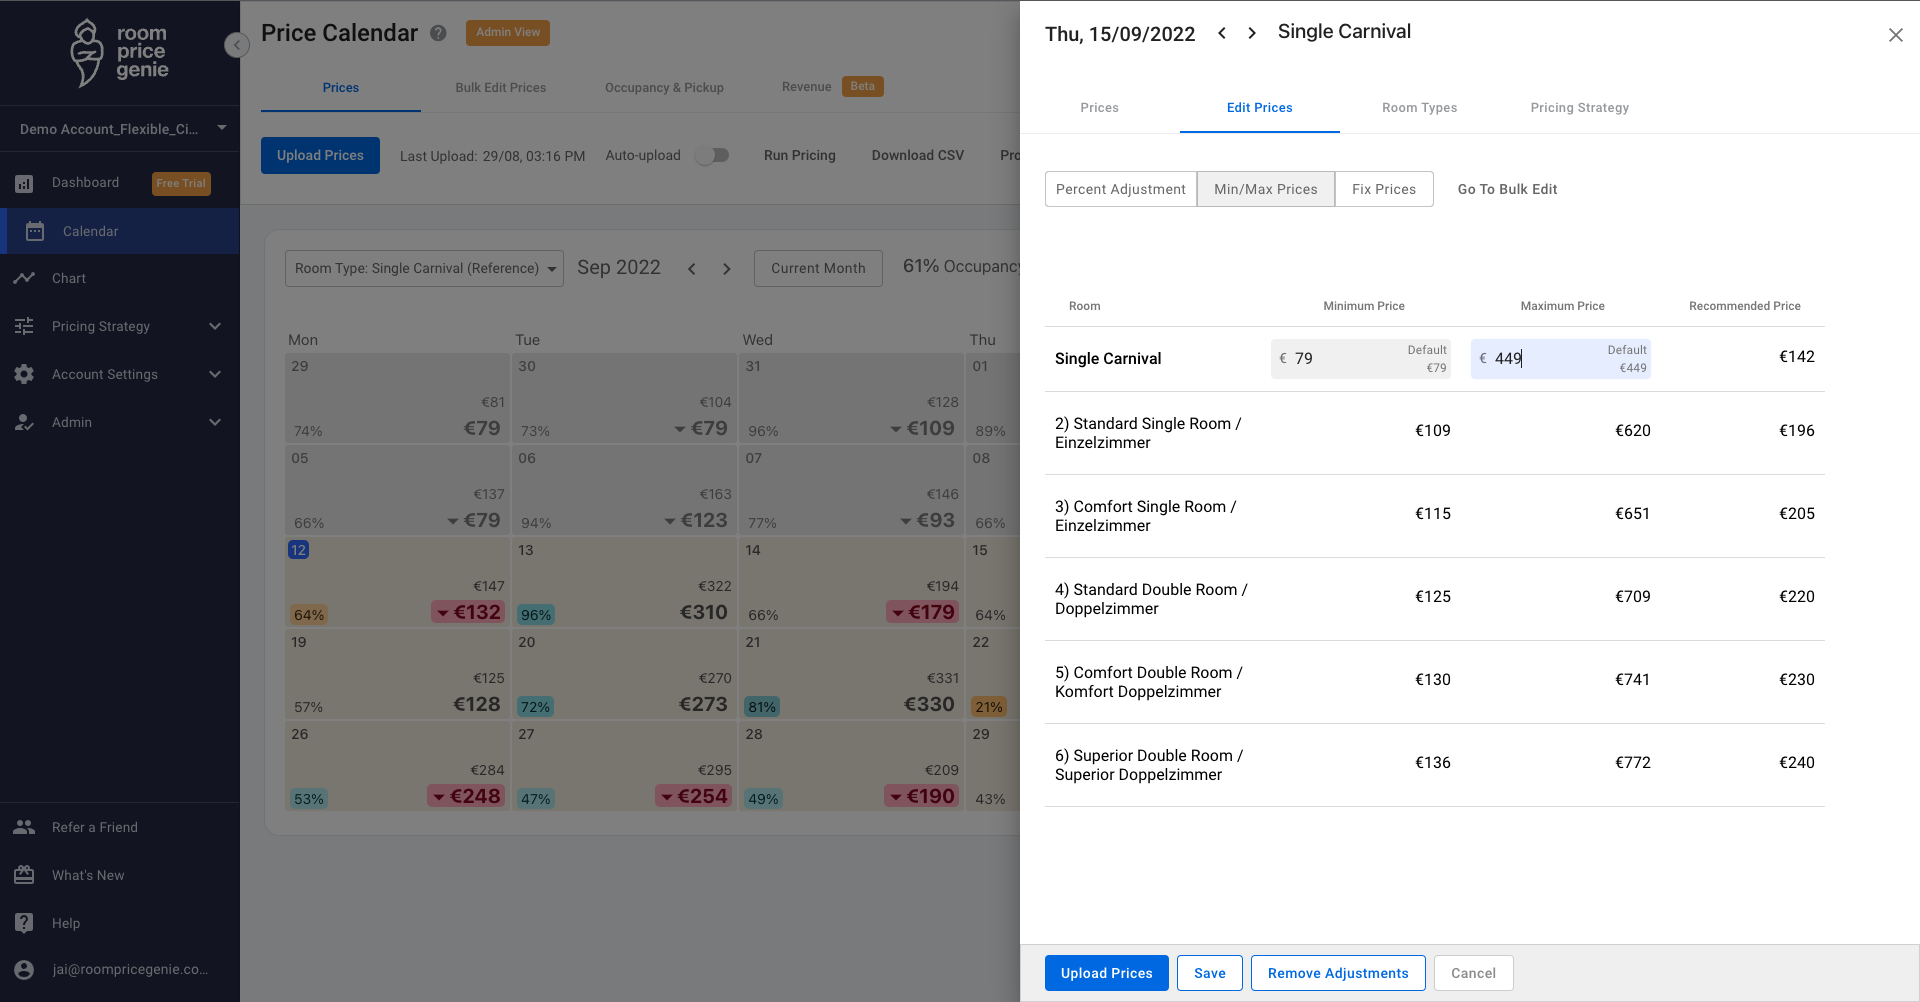Viewport: 1920px width, 1002px height.
Task: Open the Help question mark icon
Action: tap(24, 922)
